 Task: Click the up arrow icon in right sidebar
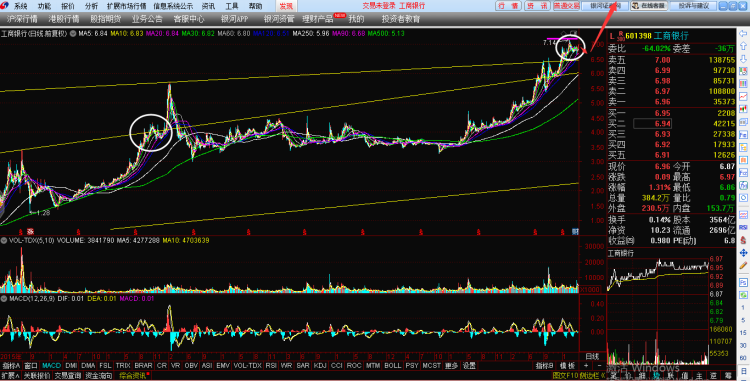point(743,46)
